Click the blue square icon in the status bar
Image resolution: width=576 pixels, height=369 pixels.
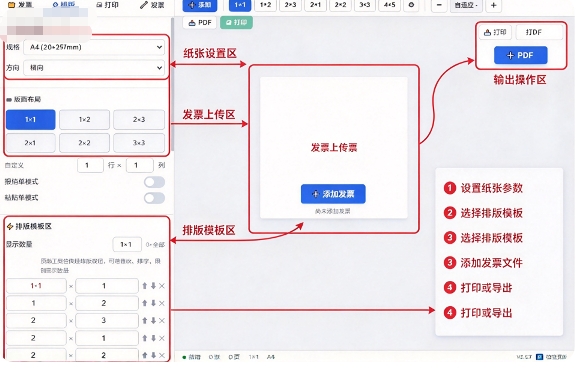[x=540, y=357]
